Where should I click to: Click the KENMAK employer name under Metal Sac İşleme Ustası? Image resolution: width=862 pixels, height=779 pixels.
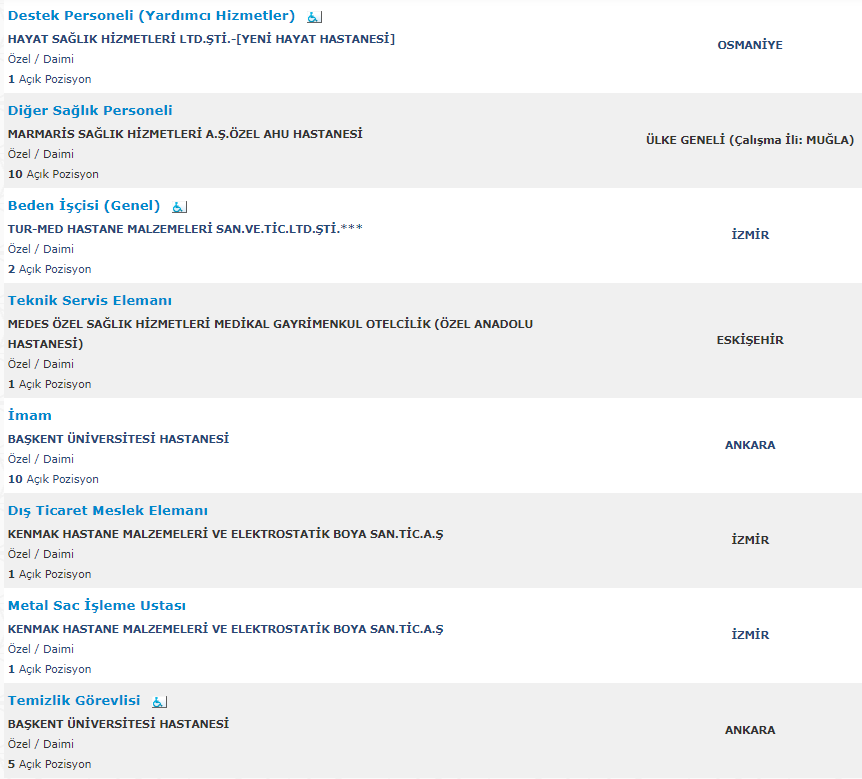[x=225, y=629]
